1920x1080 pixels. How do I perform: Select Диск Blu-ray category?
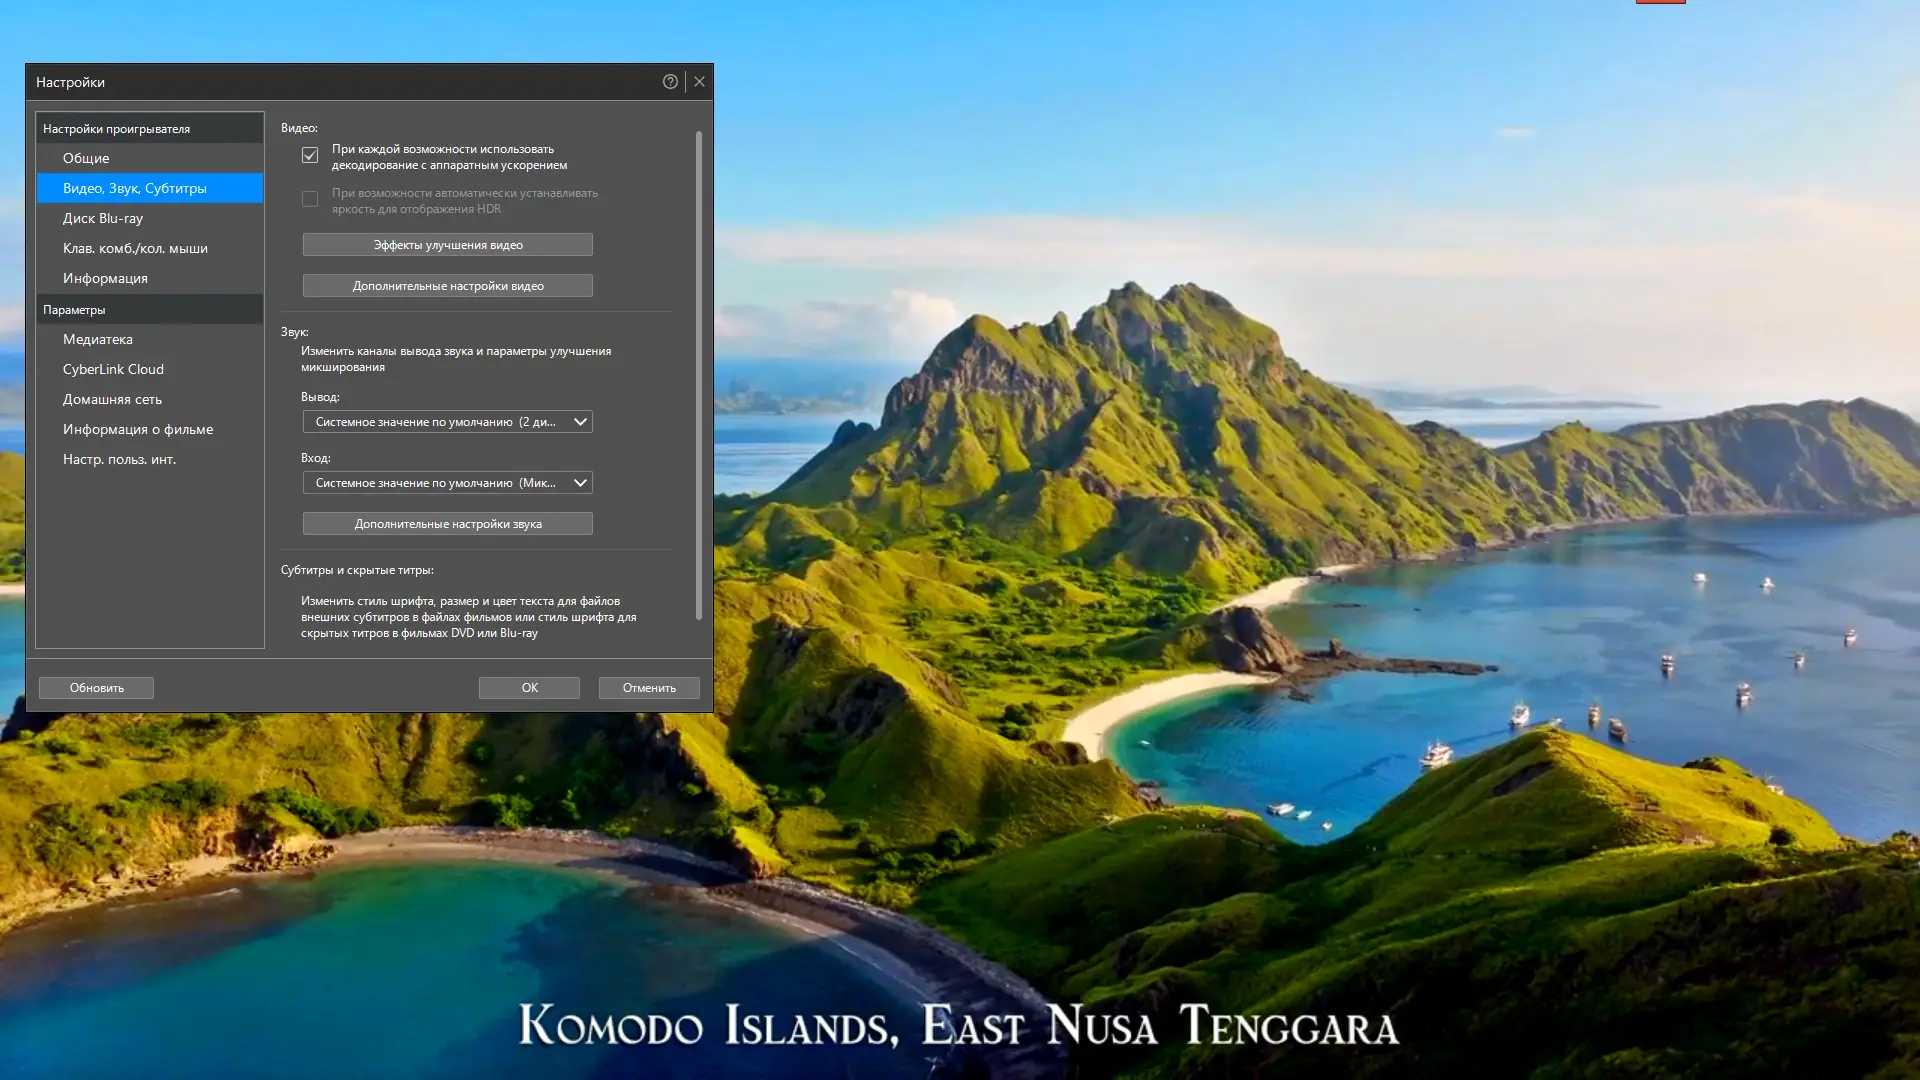tap(103, 218)
